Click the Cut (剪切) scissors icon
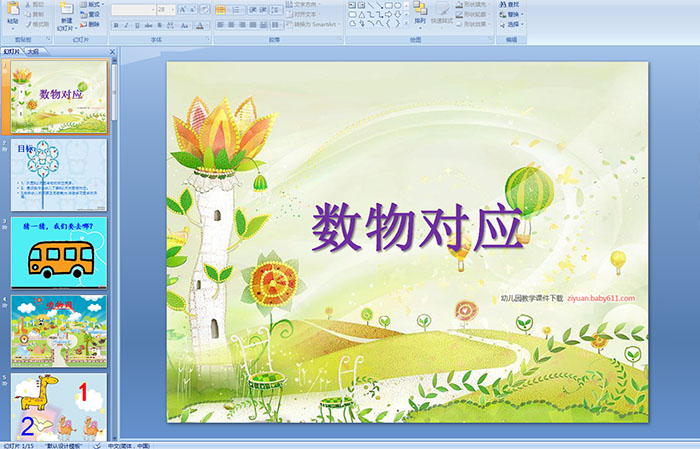The image size is (700, 449). click(x=28, y=4)
